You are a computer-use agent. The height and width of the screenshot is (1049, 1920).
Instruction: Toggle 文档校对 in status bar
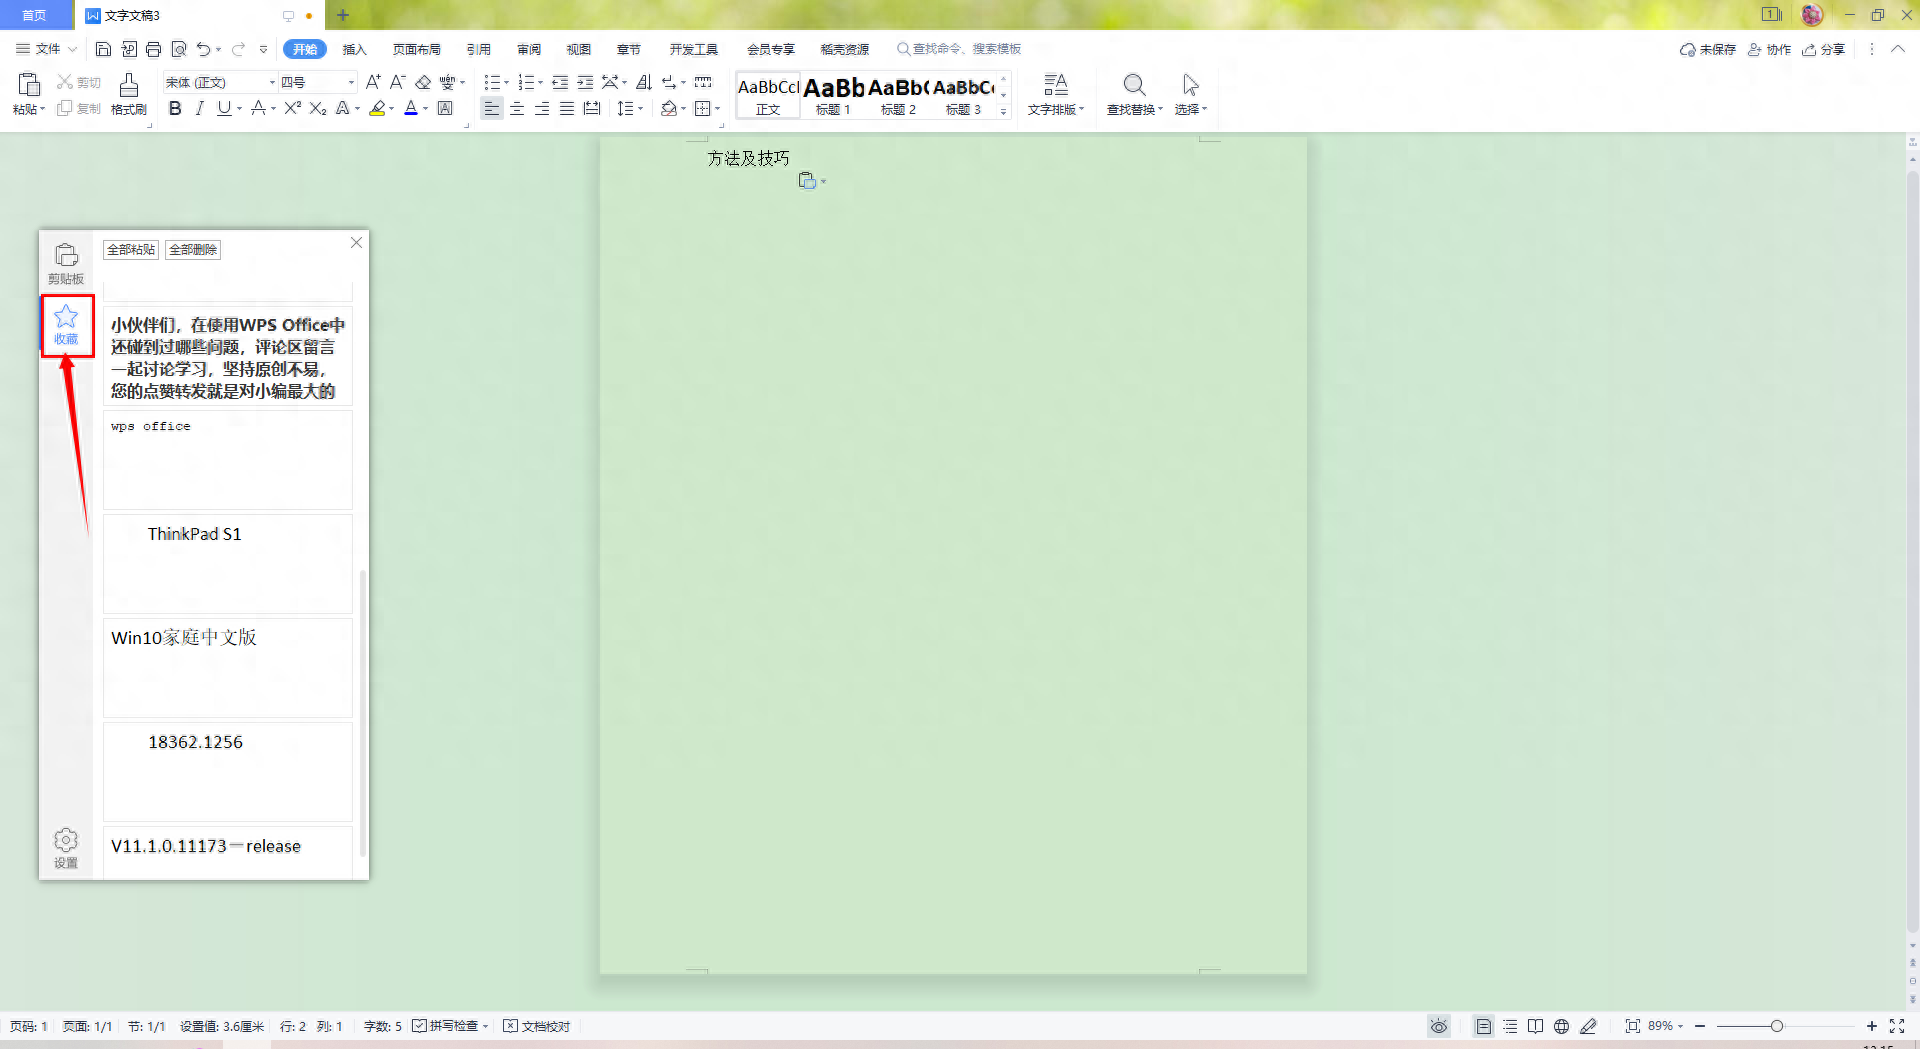(x=537, y=1026)
